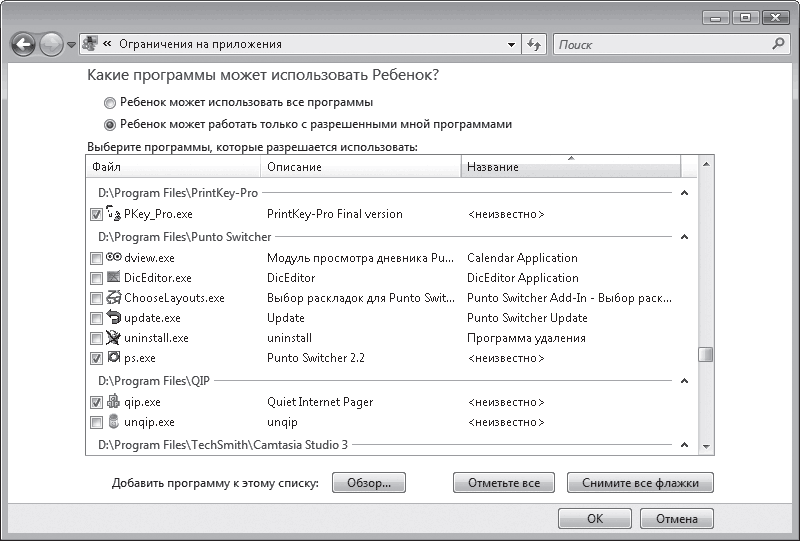Collapse the D:\Program Files\Punto Switcher group
Screen dimensions: 800x541
point(685,237)
